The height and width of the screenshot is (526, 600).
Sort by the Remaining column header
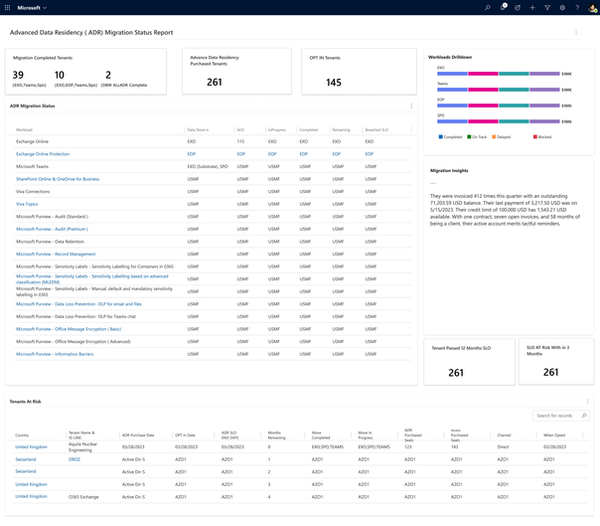click(341, 130)
